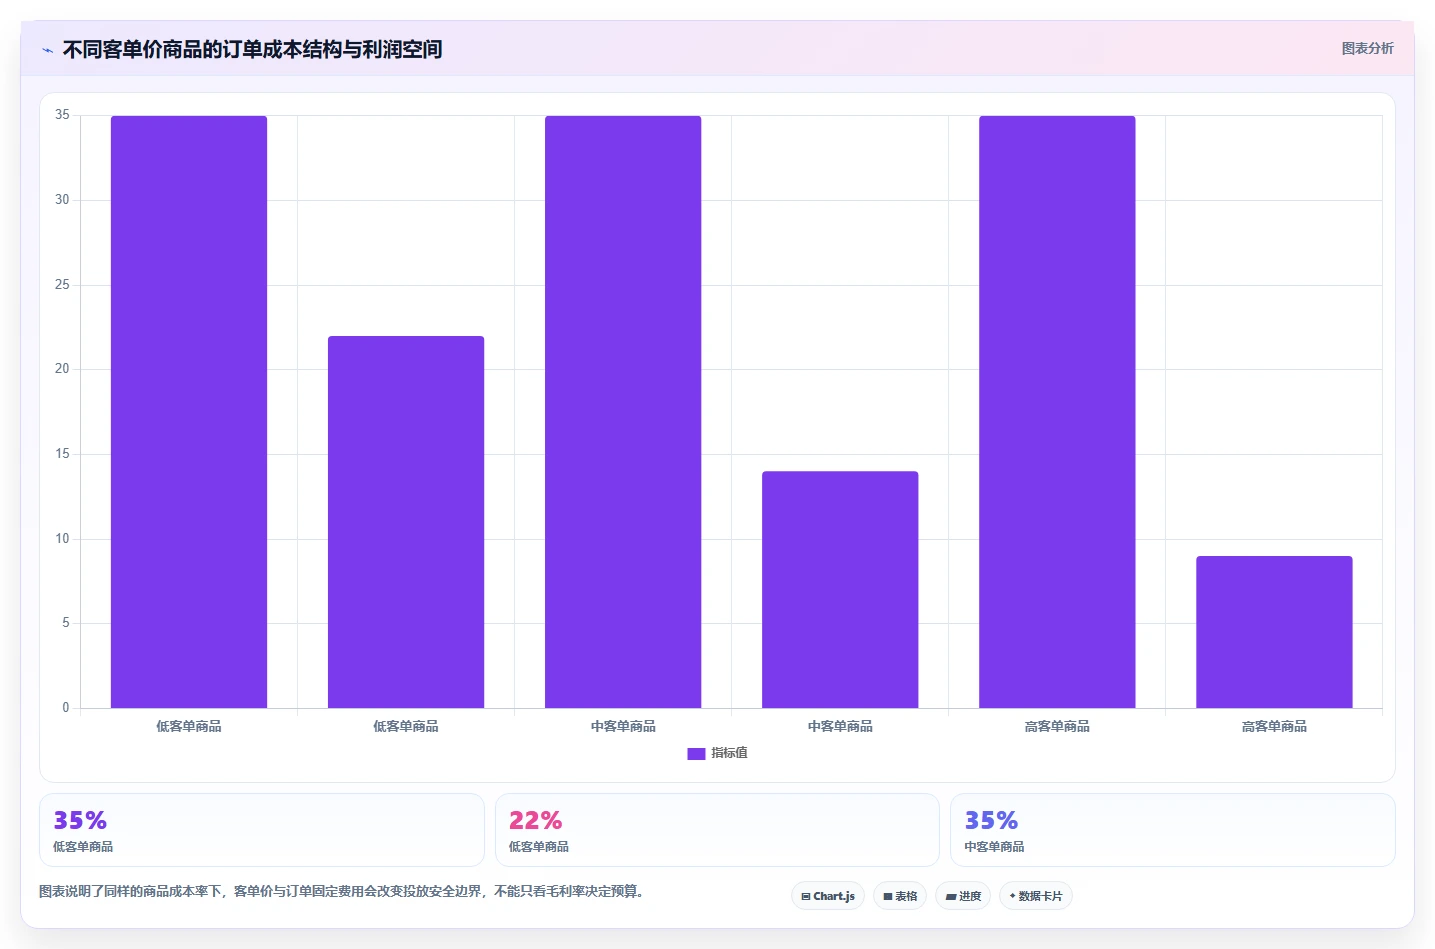Select the 高客单商品 bar reaching 35
The width and height of the screenshot is (1435, 949).
point(1057,412)
